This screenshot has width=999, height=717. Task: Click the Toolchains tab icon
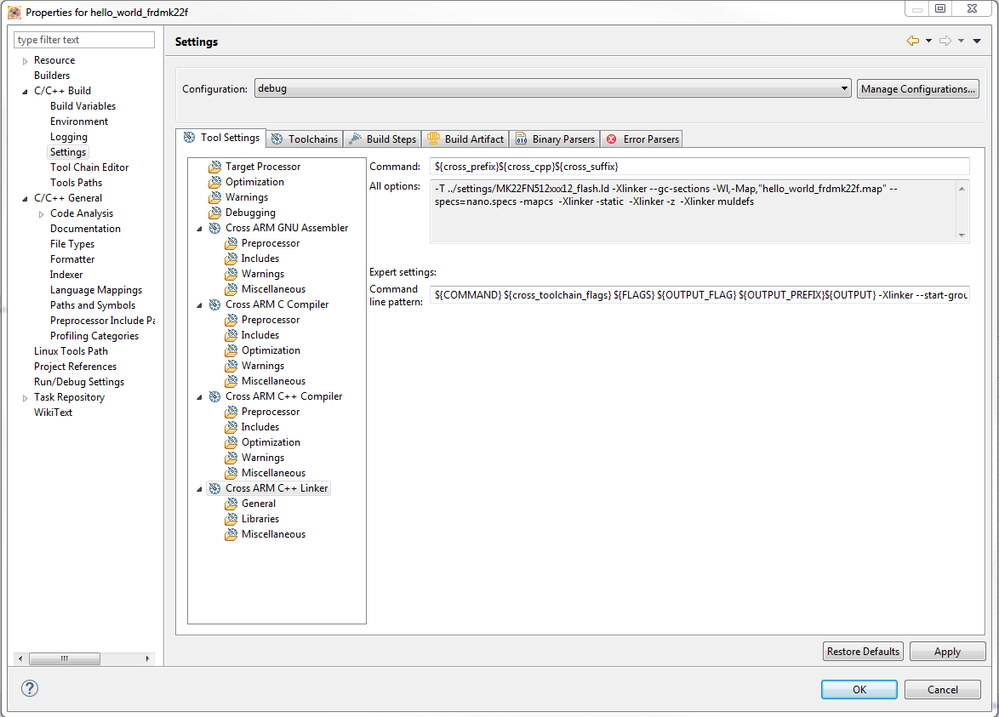tap(277, 139)
